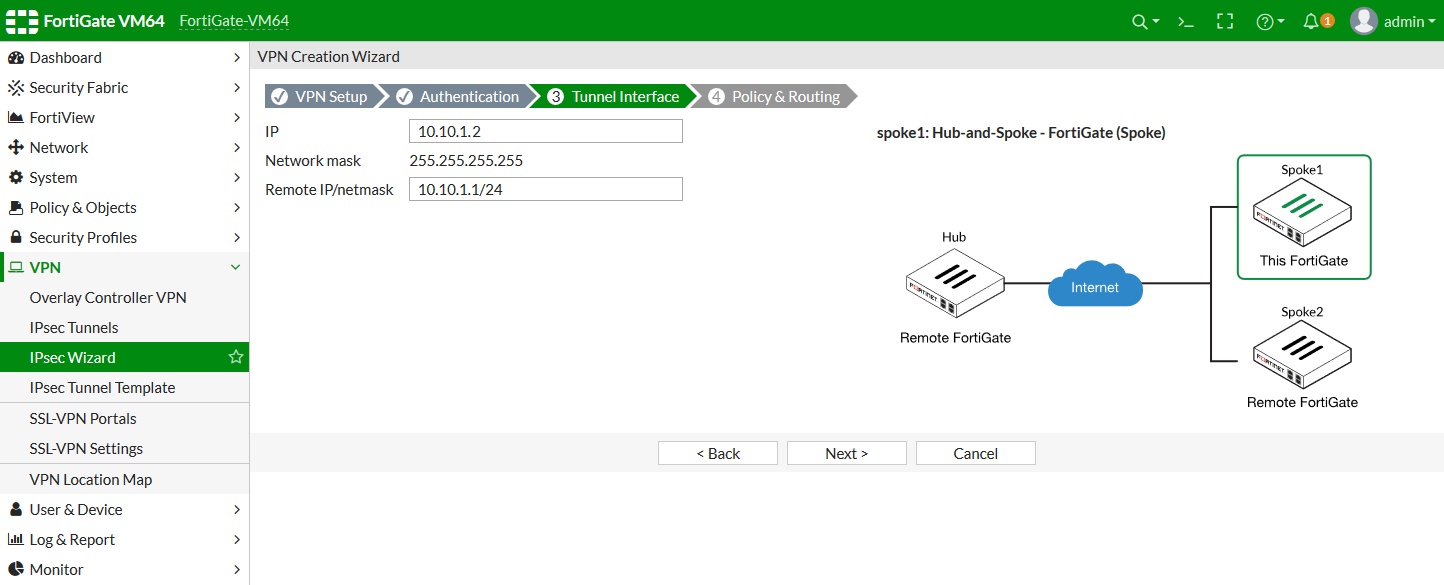This screenshot has height=585, width=1444.
Task: Click the FortiGate-VM64 hostname link
Action: coord(234,21)
